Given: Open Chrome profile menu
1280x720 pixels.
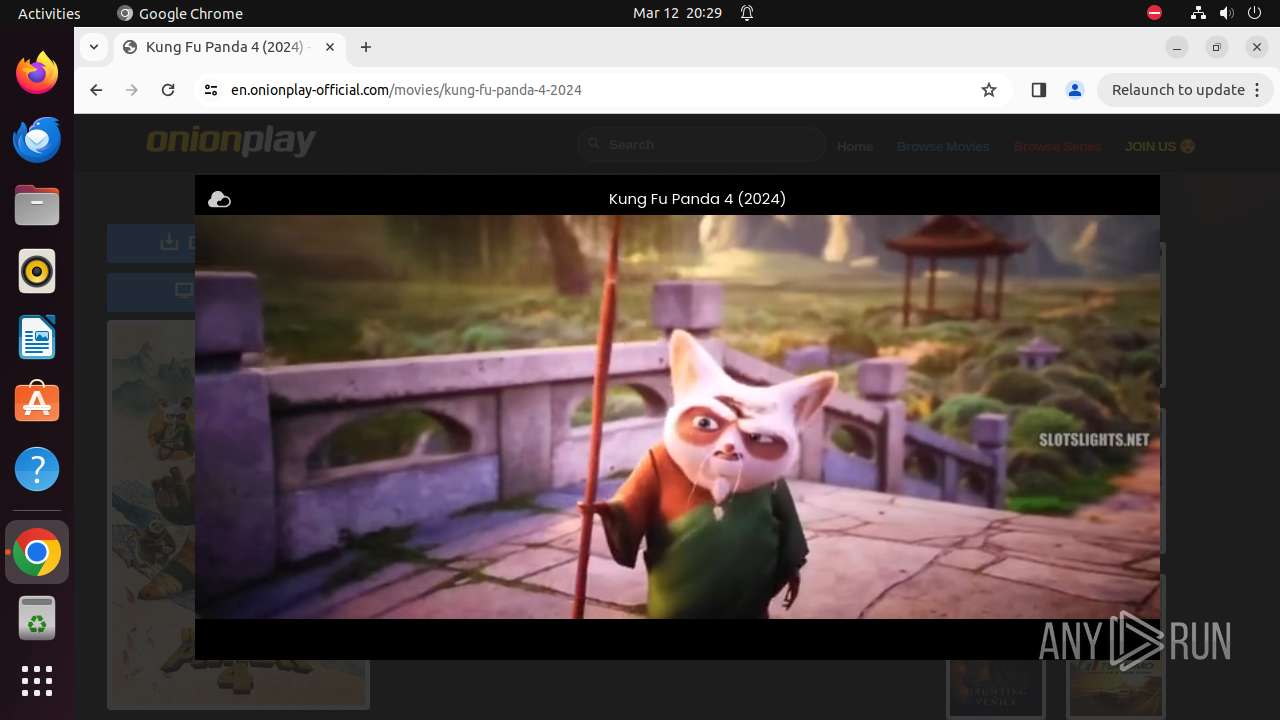Looking at the screenshot, I should point(1075,90).
